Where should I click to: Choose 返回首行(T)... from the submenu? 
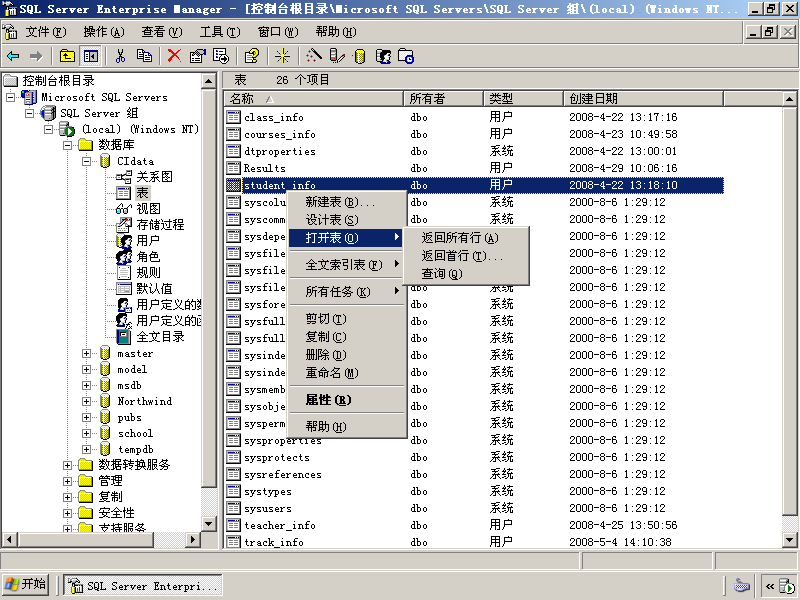[x=466, y=256]
